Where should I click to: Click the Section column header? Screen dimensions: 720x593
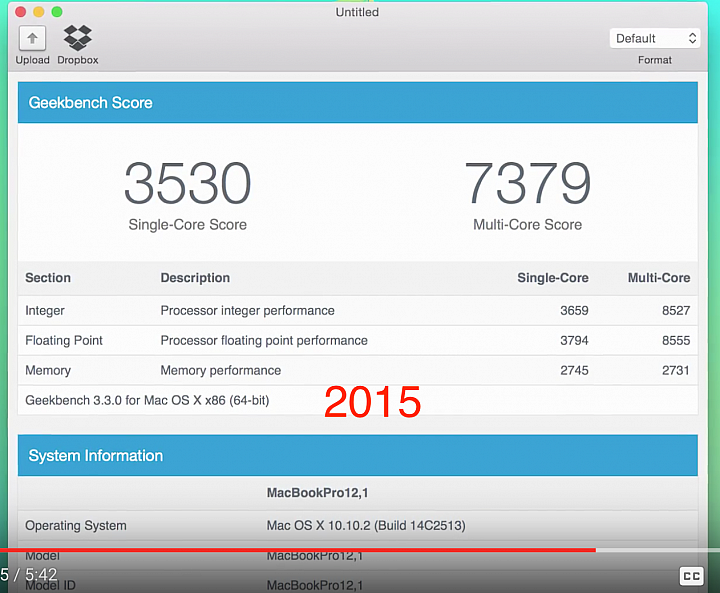48,278
